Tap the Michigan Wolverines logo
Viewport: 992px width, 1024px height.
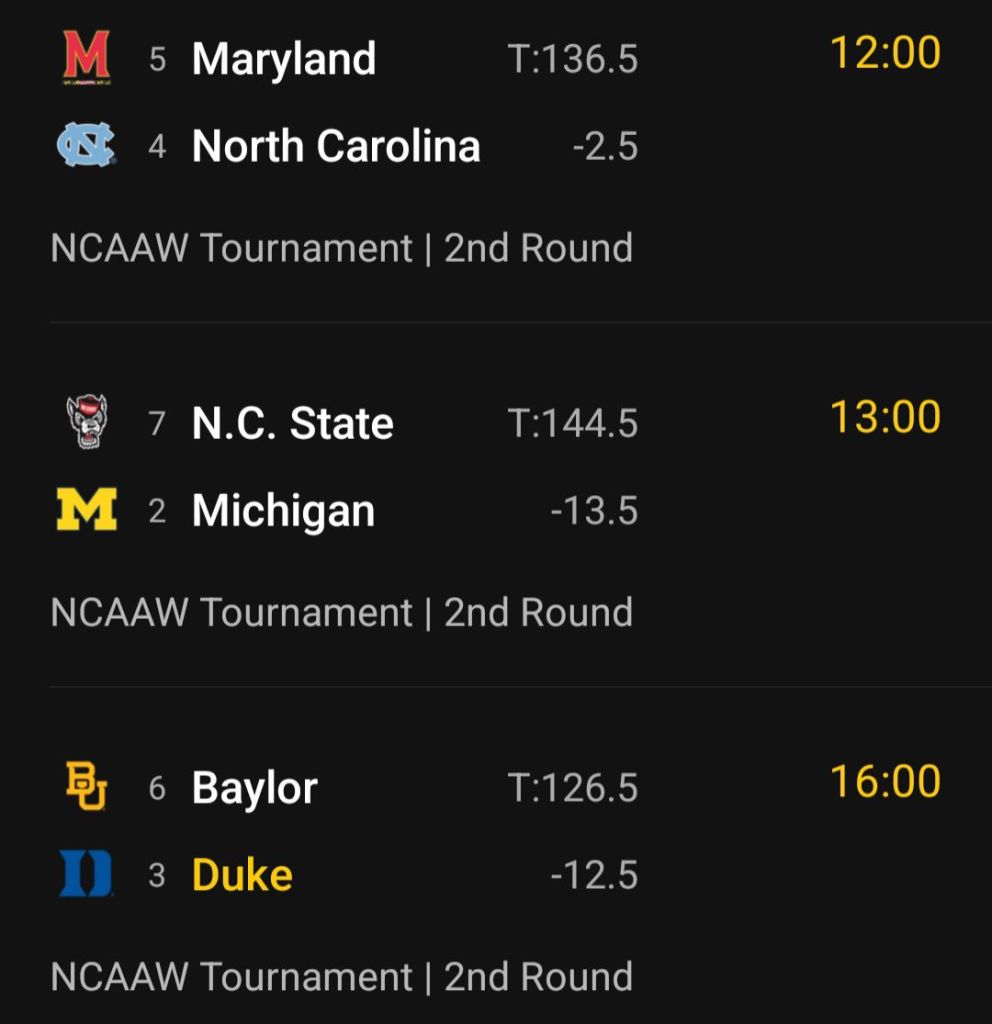point(86,510)
